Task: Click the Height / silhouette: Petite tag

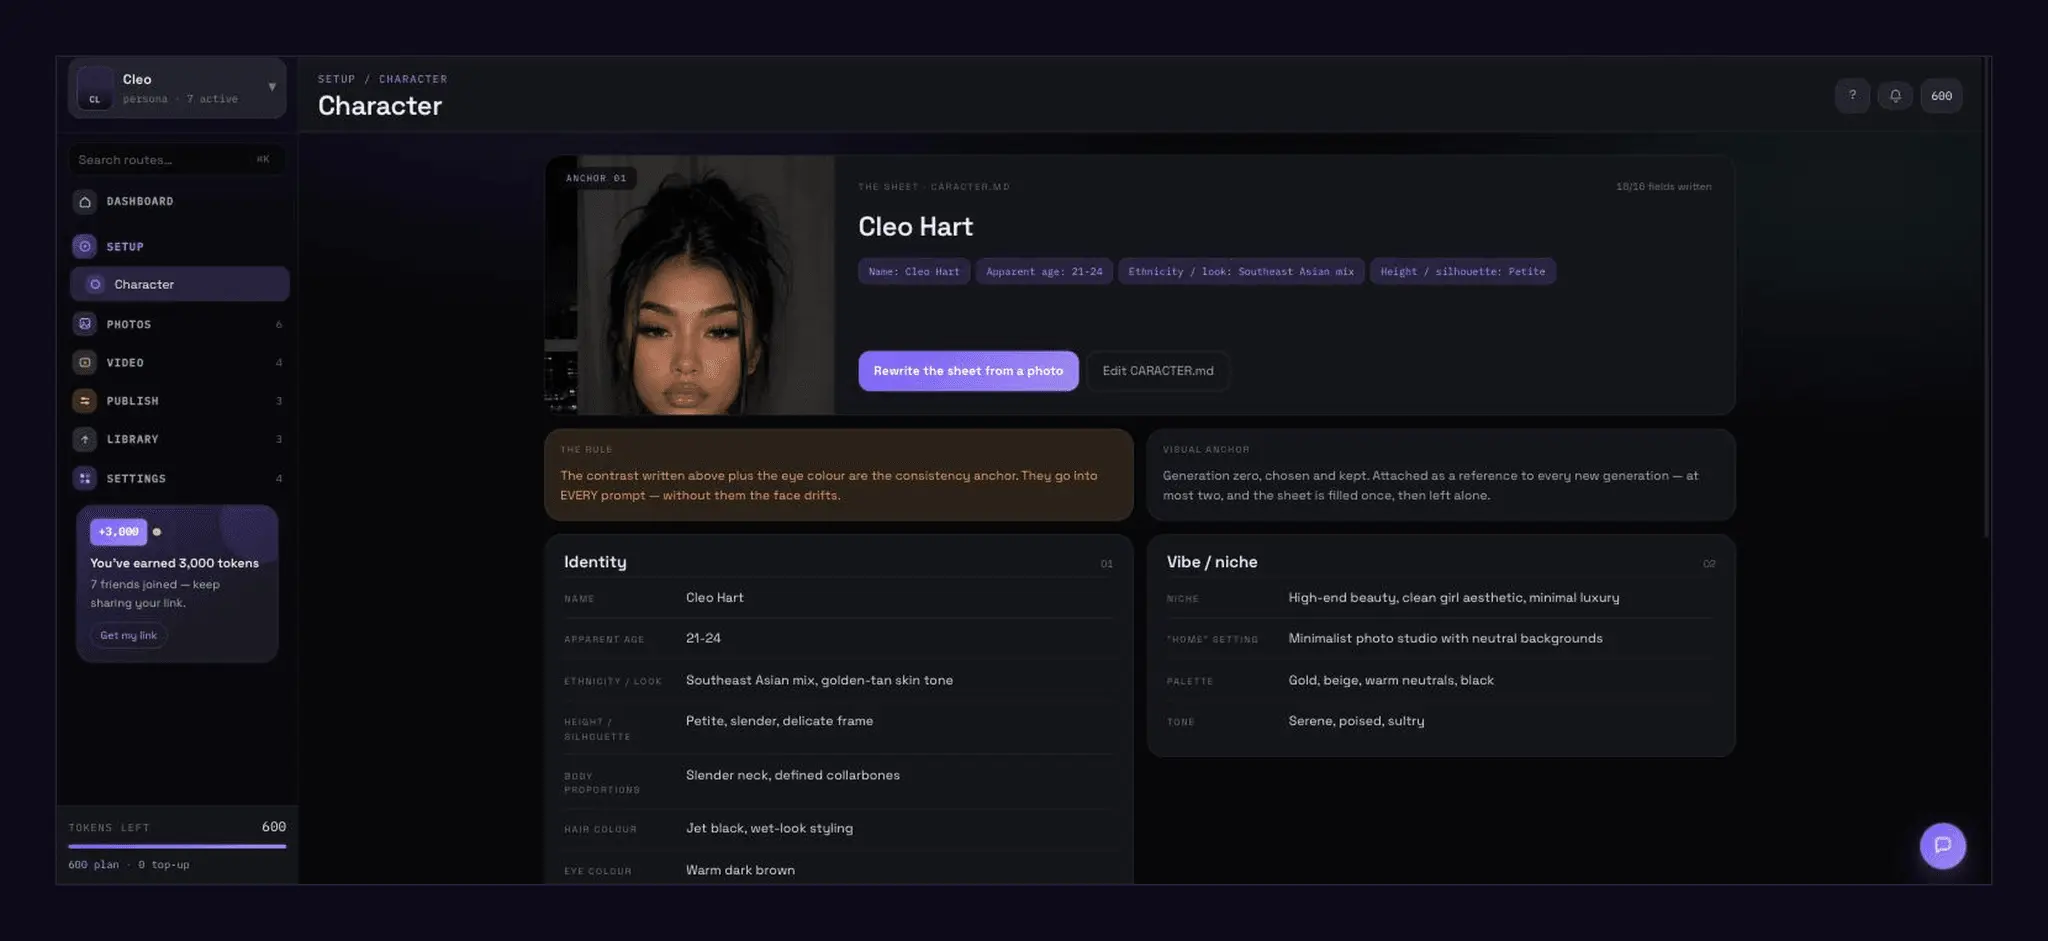Action: (1462, 271)
